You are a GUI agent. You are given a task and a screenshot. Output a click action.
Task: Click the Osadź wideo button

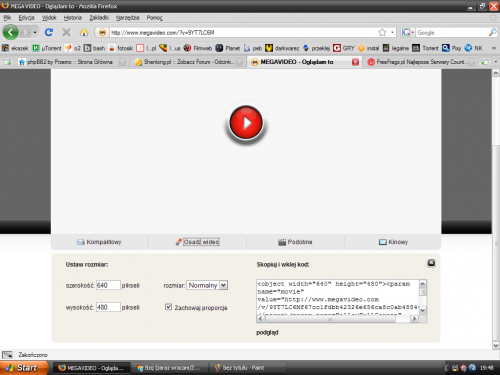click(197, 242)
